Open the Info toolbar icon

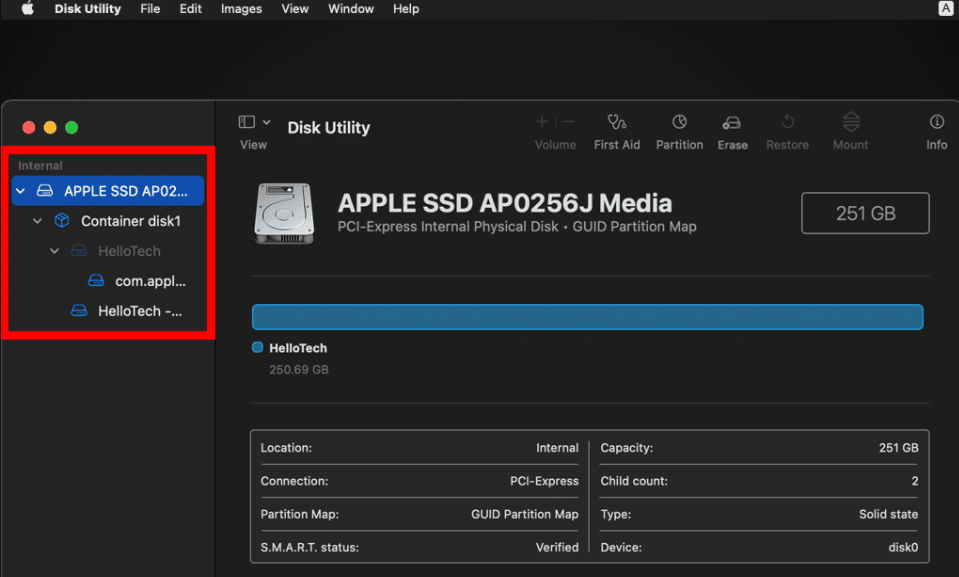pyautogui.click(x=936, y=122)
